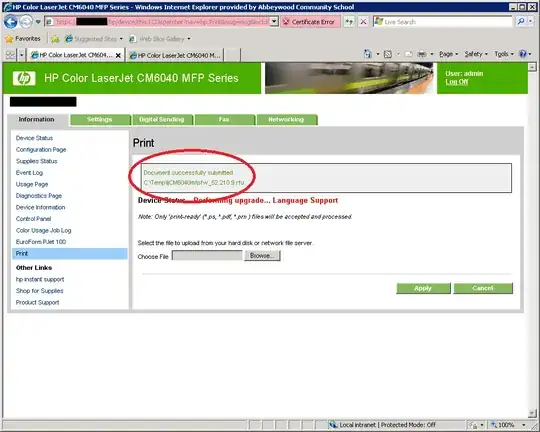Screen dimensions: 540x432
Task: Open the Networking tab
Action: point(286,120)
